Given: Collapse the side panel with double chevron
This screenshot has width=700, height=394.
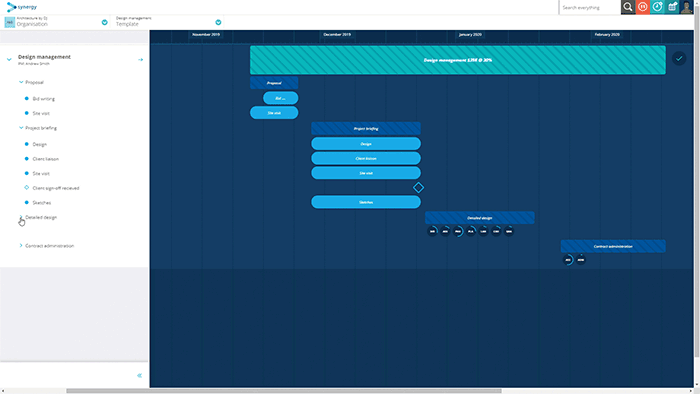Looking at the screenshot, I should click(139, 375).
